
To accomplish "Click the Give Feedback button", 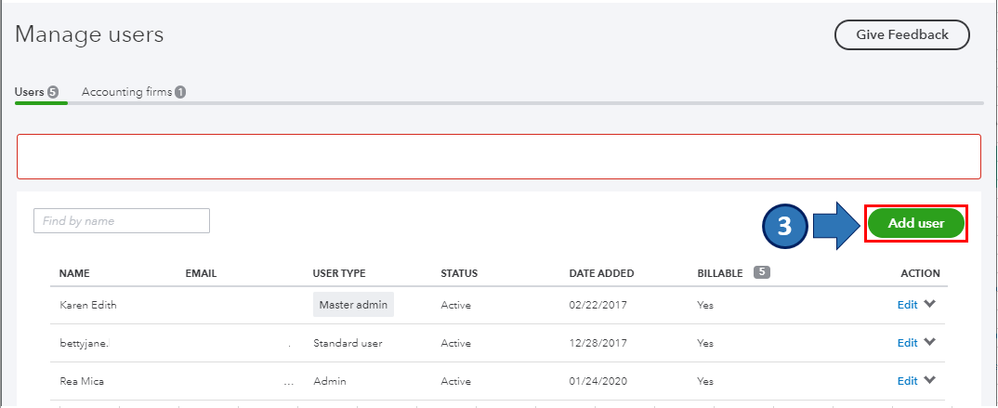I will click(902, 35).
